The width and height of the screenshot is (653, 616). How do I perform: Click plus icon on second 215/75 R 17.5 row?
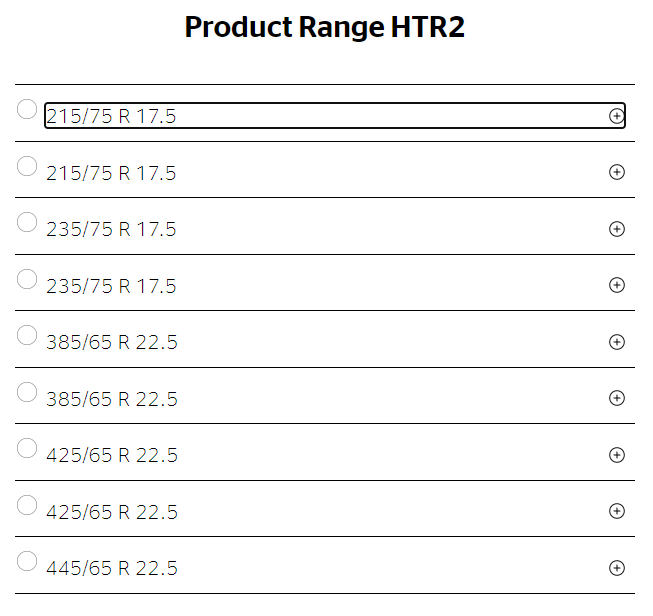[x=617, y=172]
